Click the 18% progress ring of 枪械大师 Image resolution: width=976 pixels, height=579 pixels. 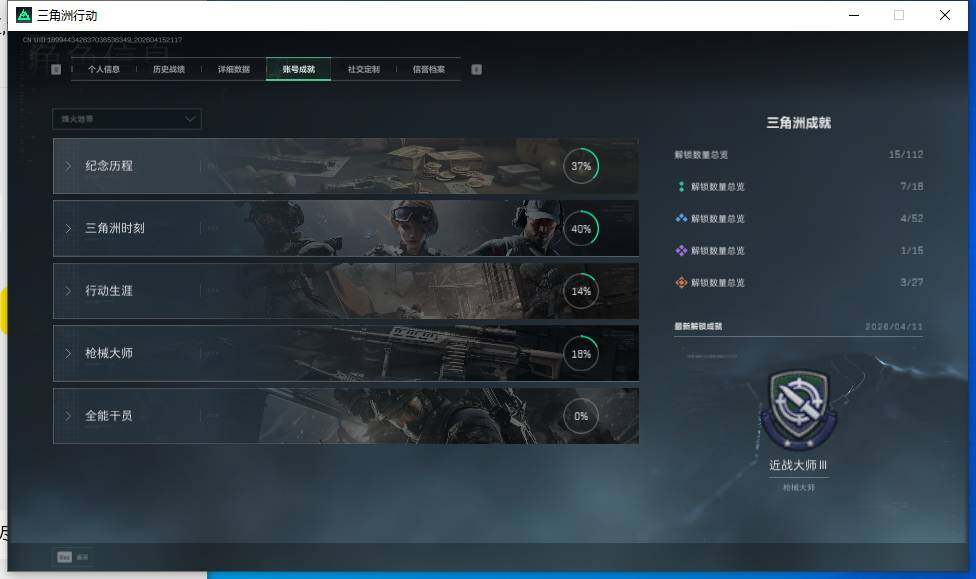[x=581, y=353]
